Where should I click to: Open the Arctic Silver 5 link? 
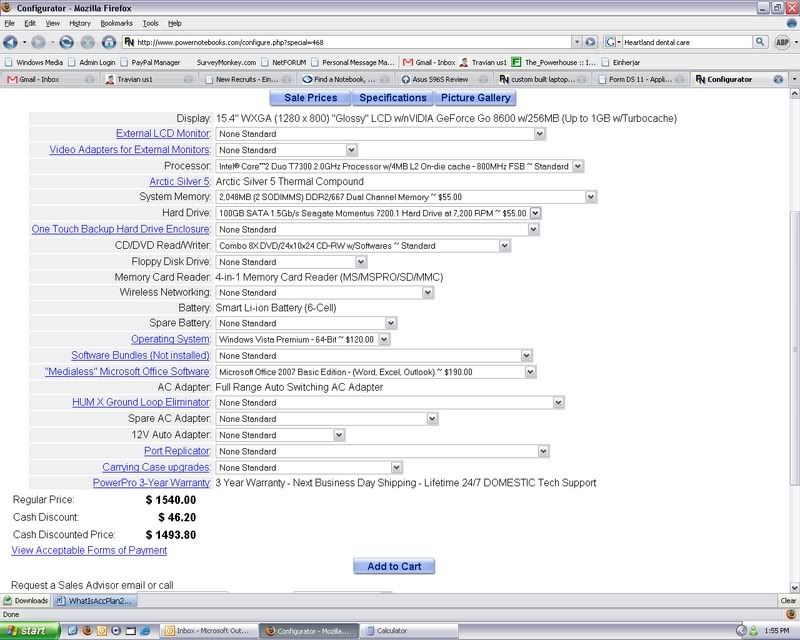(180, 182)
